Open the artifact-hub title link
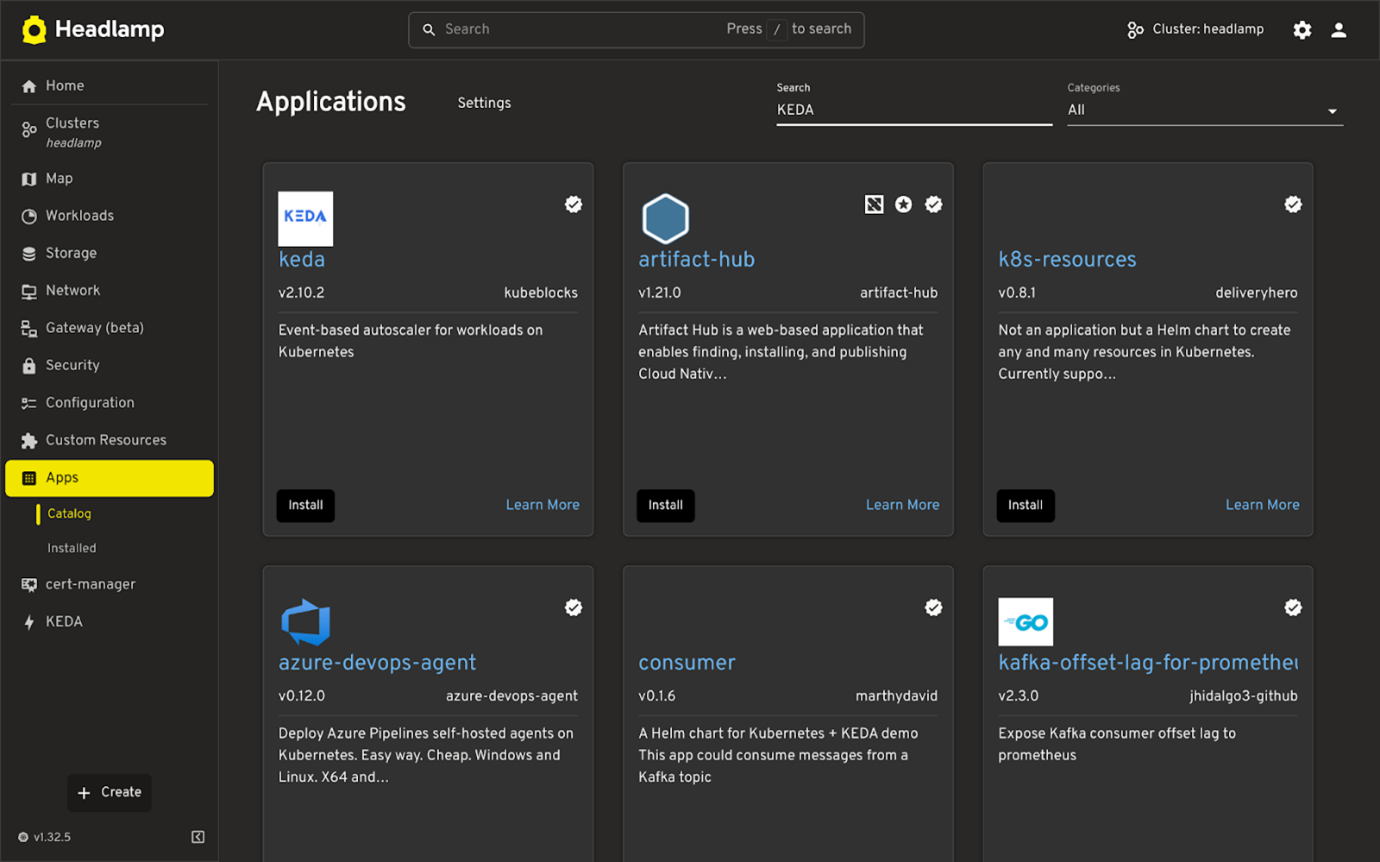 click(x=697, y=260)
